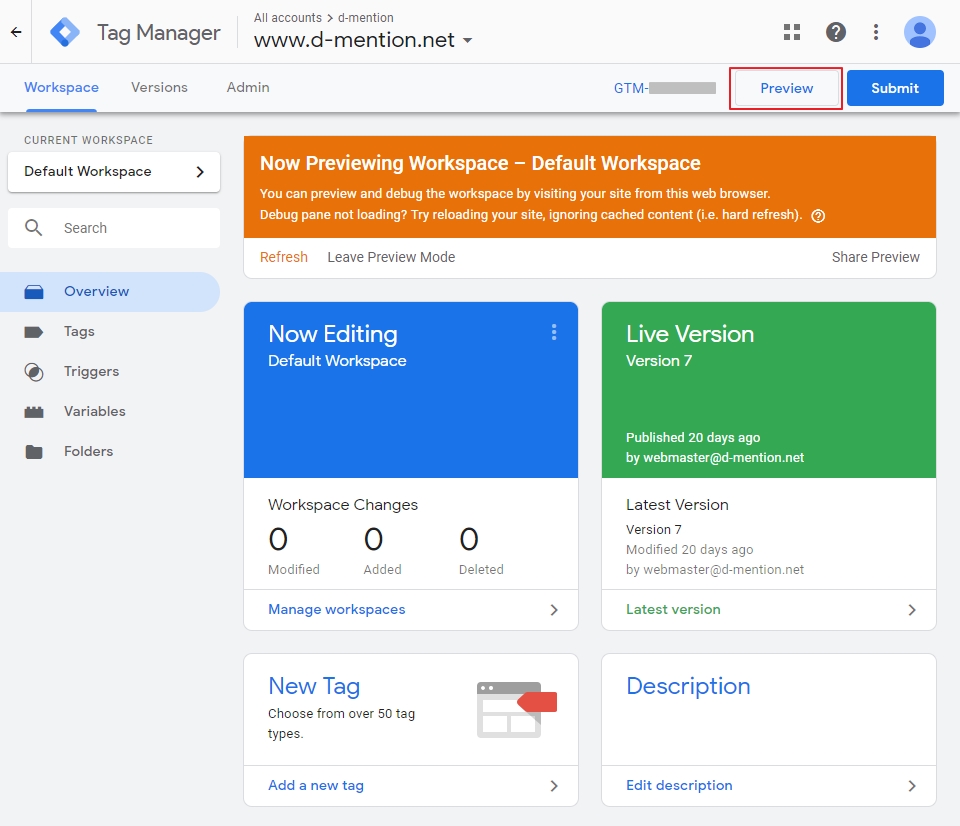Click the Description heading
This screenshot has height=826, width=960.
pos(688,686)
